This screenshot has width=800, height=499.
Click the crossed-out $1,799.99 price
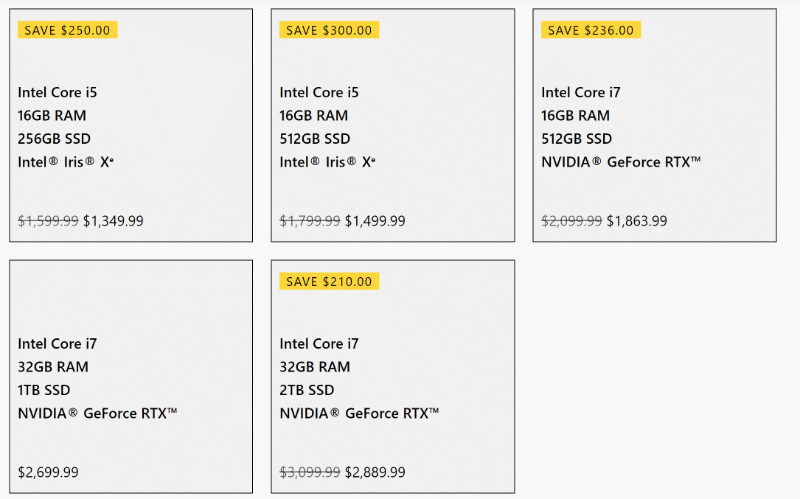310,221
